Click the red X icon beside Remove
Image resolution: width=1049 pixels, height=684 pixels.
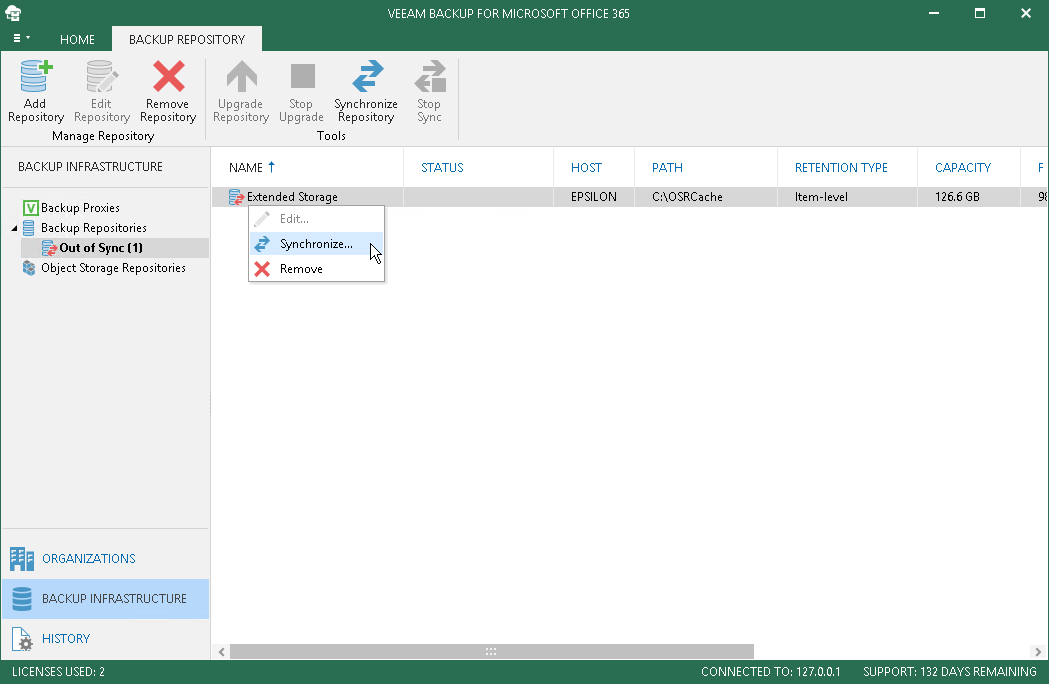262,269
